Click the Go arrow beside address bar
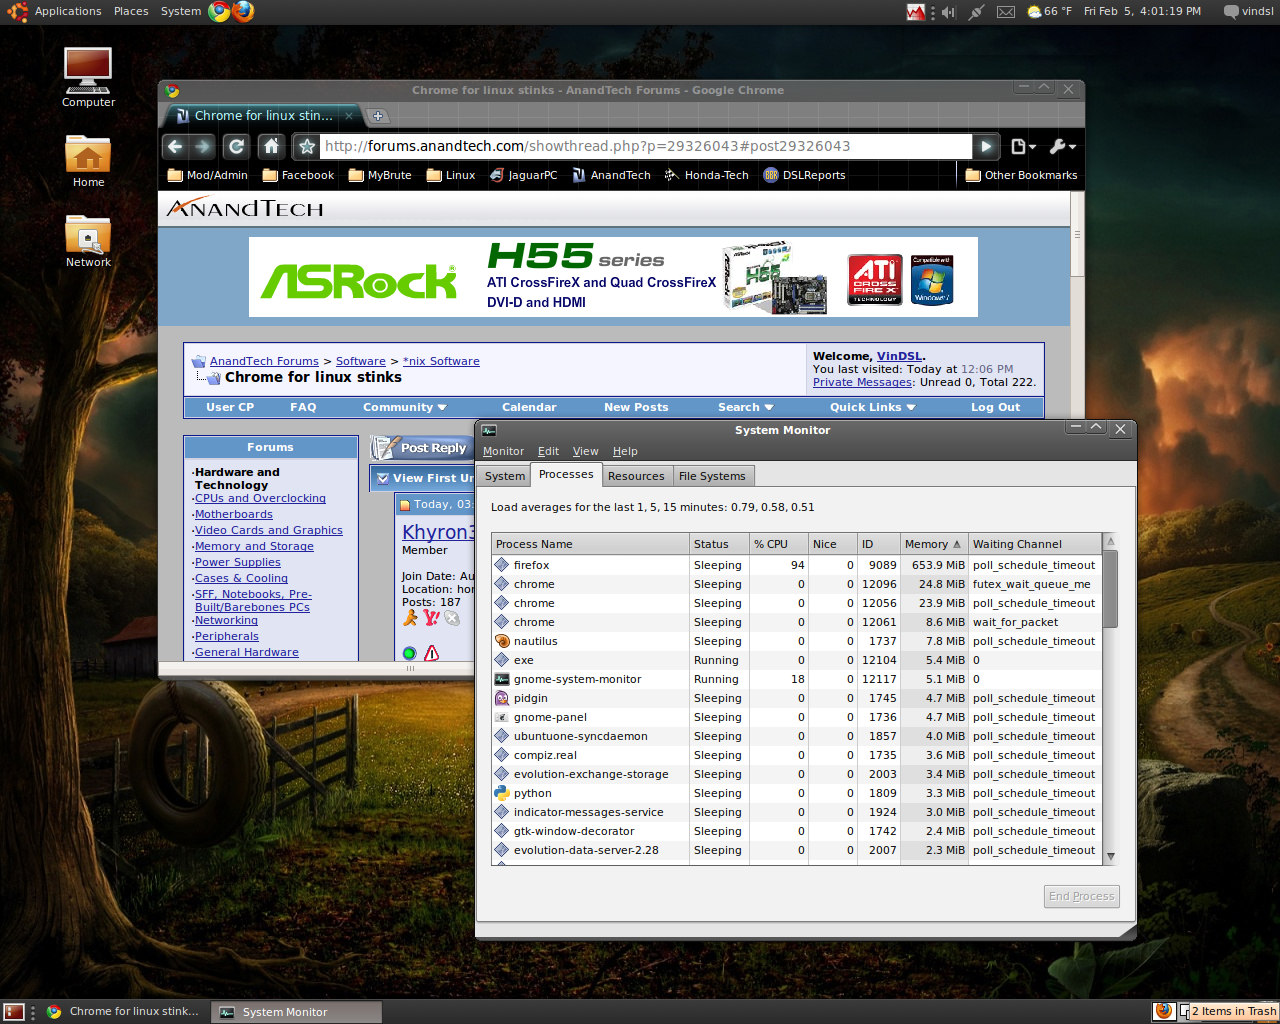This screenshot has width=1280, height=1024. click(x=986, y=146)
